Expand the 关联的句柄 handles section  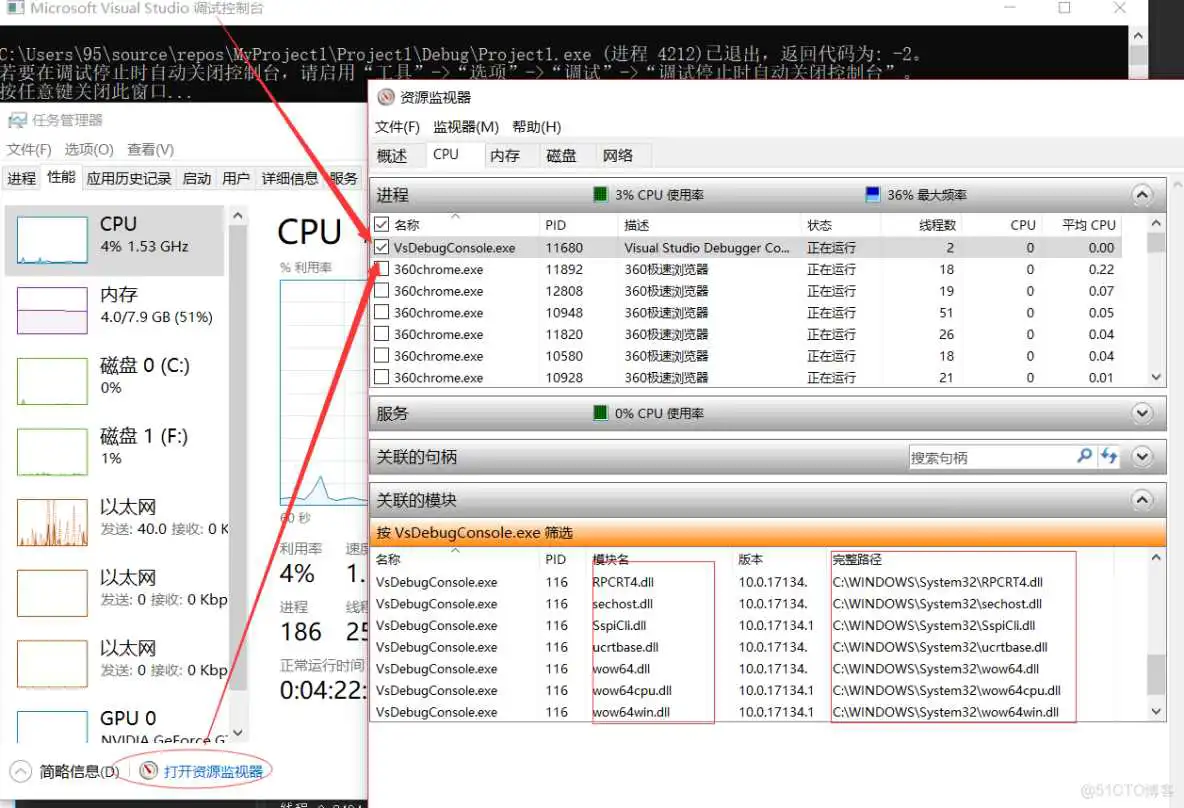tap(1141, 456)
